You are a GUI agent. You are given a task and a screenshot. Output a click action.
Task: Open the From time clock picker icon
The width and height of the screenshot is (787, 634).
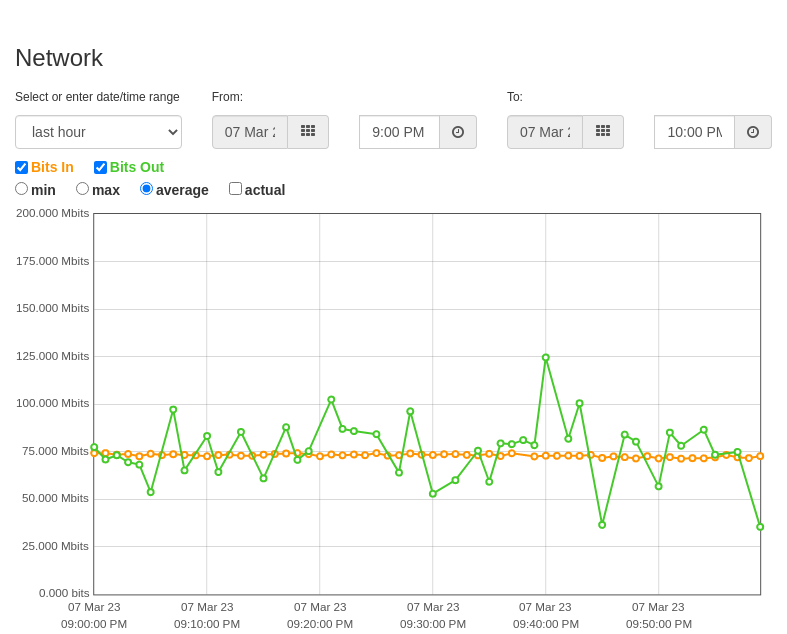pyautogui.click(x=458, y=132)
